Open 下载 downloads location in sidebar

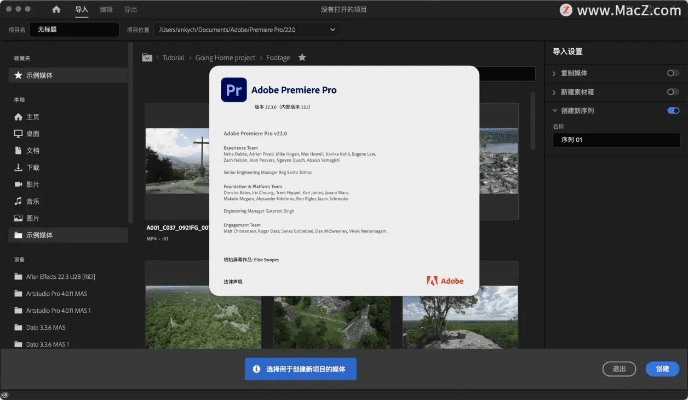pyautogui.click(x=33, y=167)
